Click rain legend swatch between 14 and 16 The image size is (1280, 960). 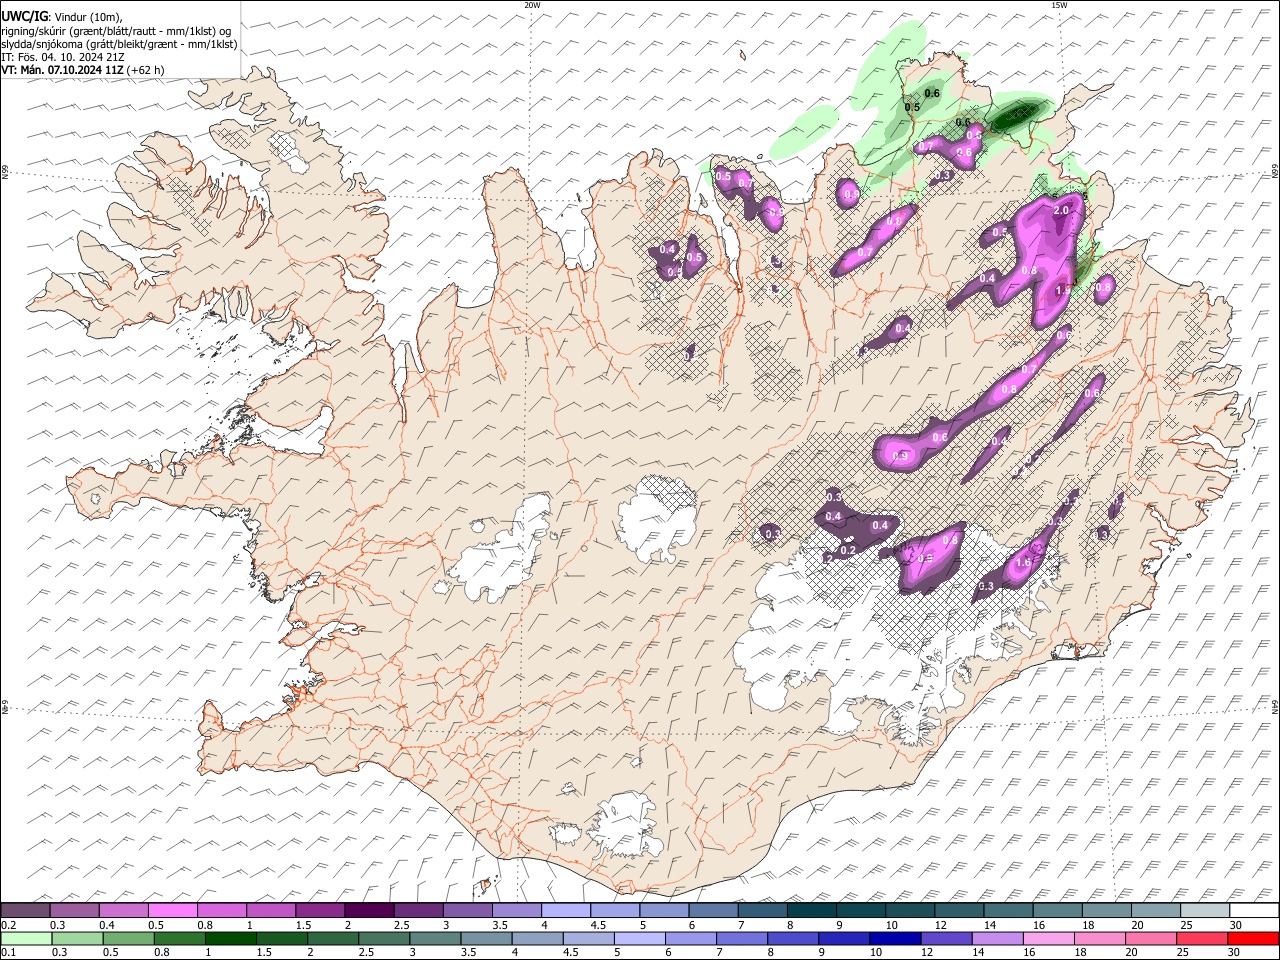[x=997, y=938]
